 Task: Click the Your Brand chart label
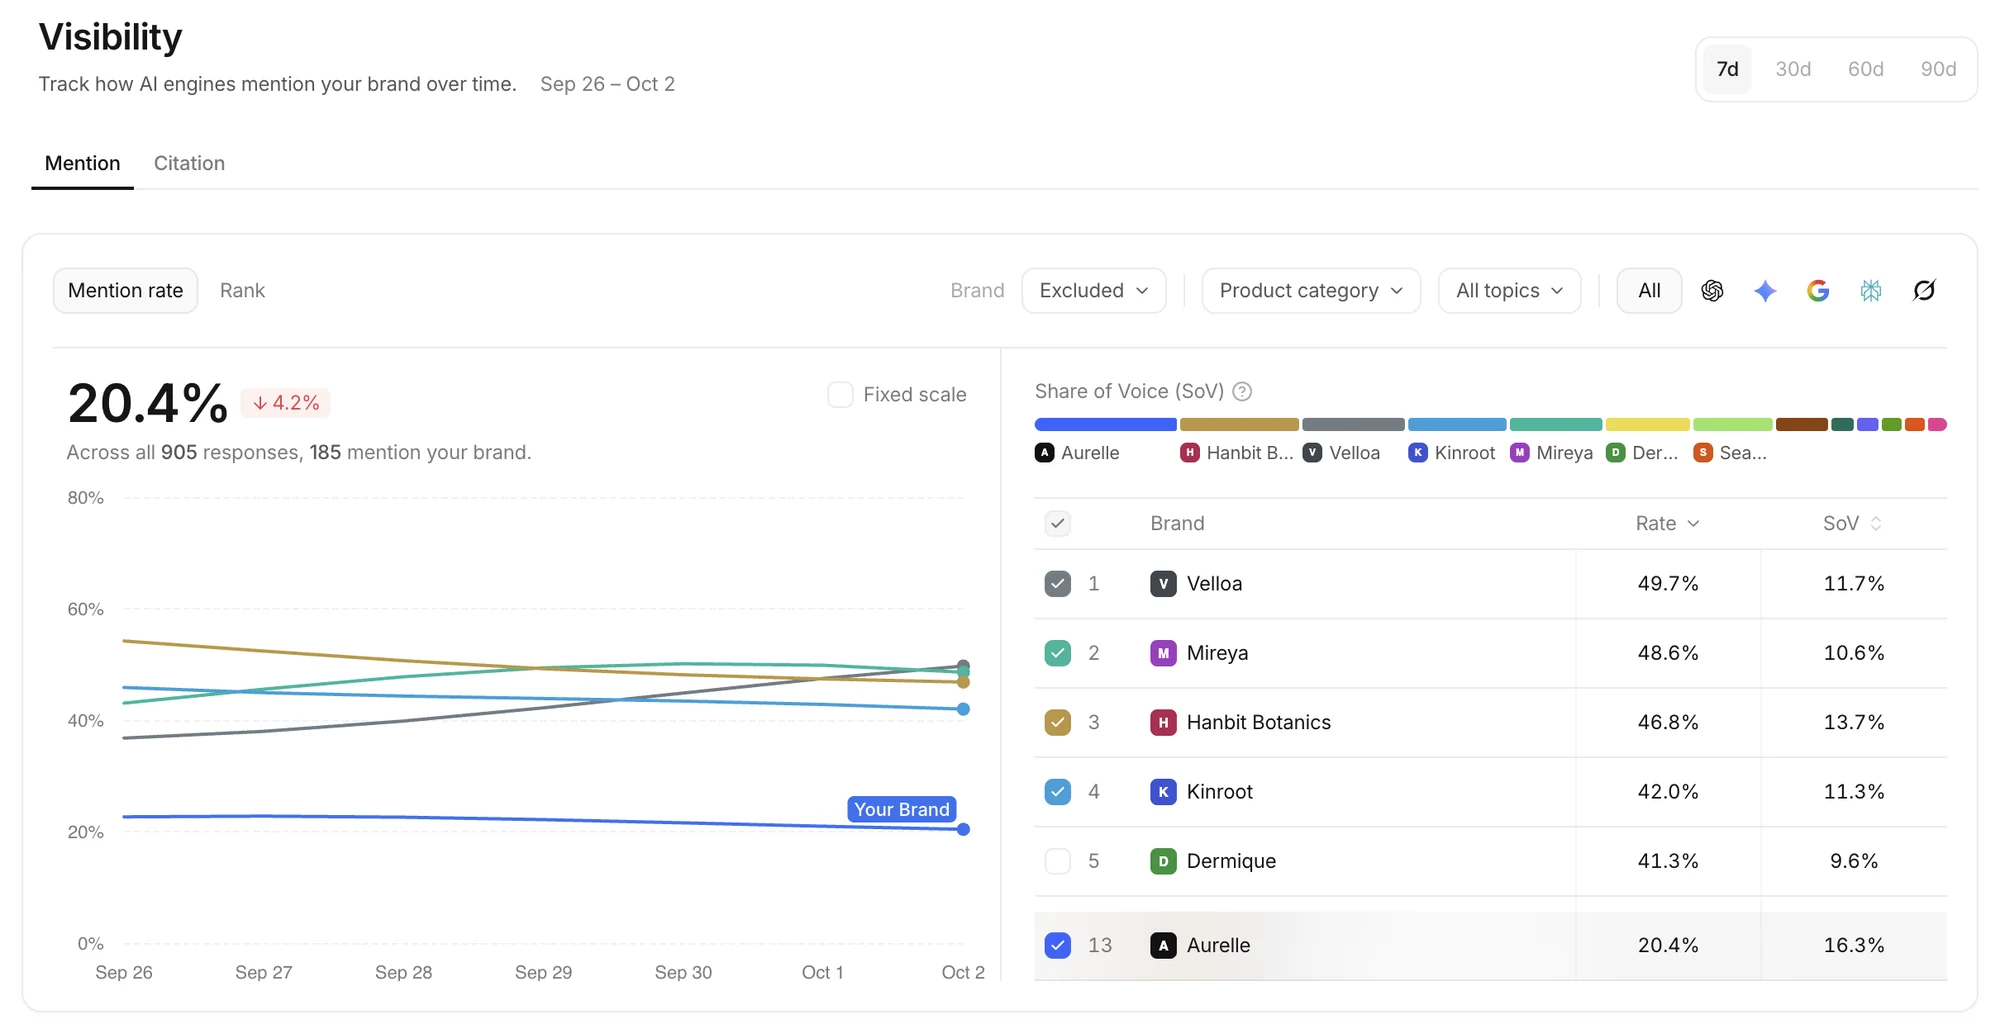click(902, 809)
